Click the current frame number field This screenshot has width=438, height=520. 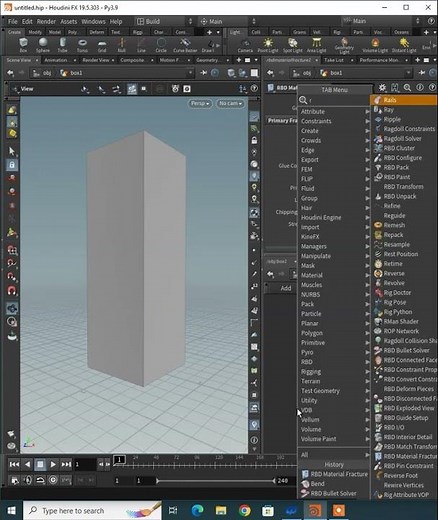click(x=85, y=464)
